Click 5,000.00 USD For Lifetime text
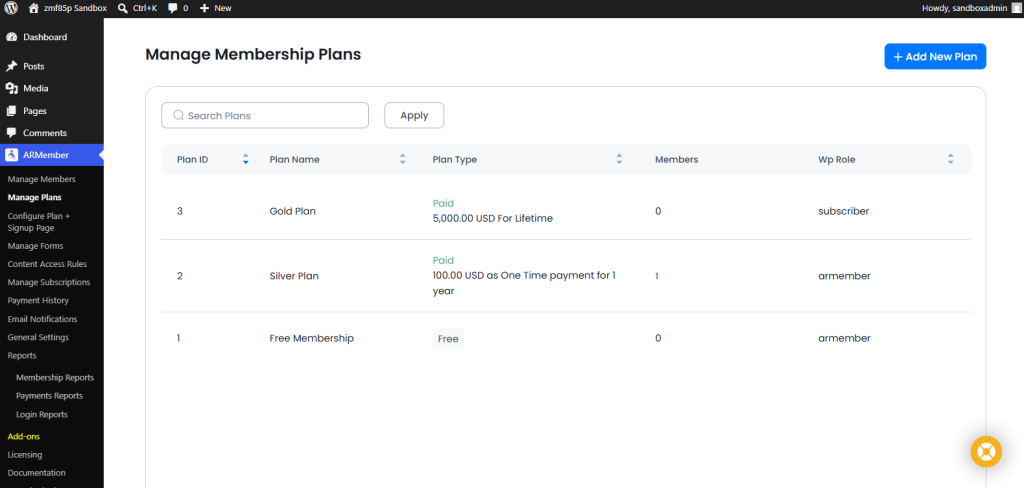The width and height of the screenshot is (1024, 488). click(x=492, y=218)
